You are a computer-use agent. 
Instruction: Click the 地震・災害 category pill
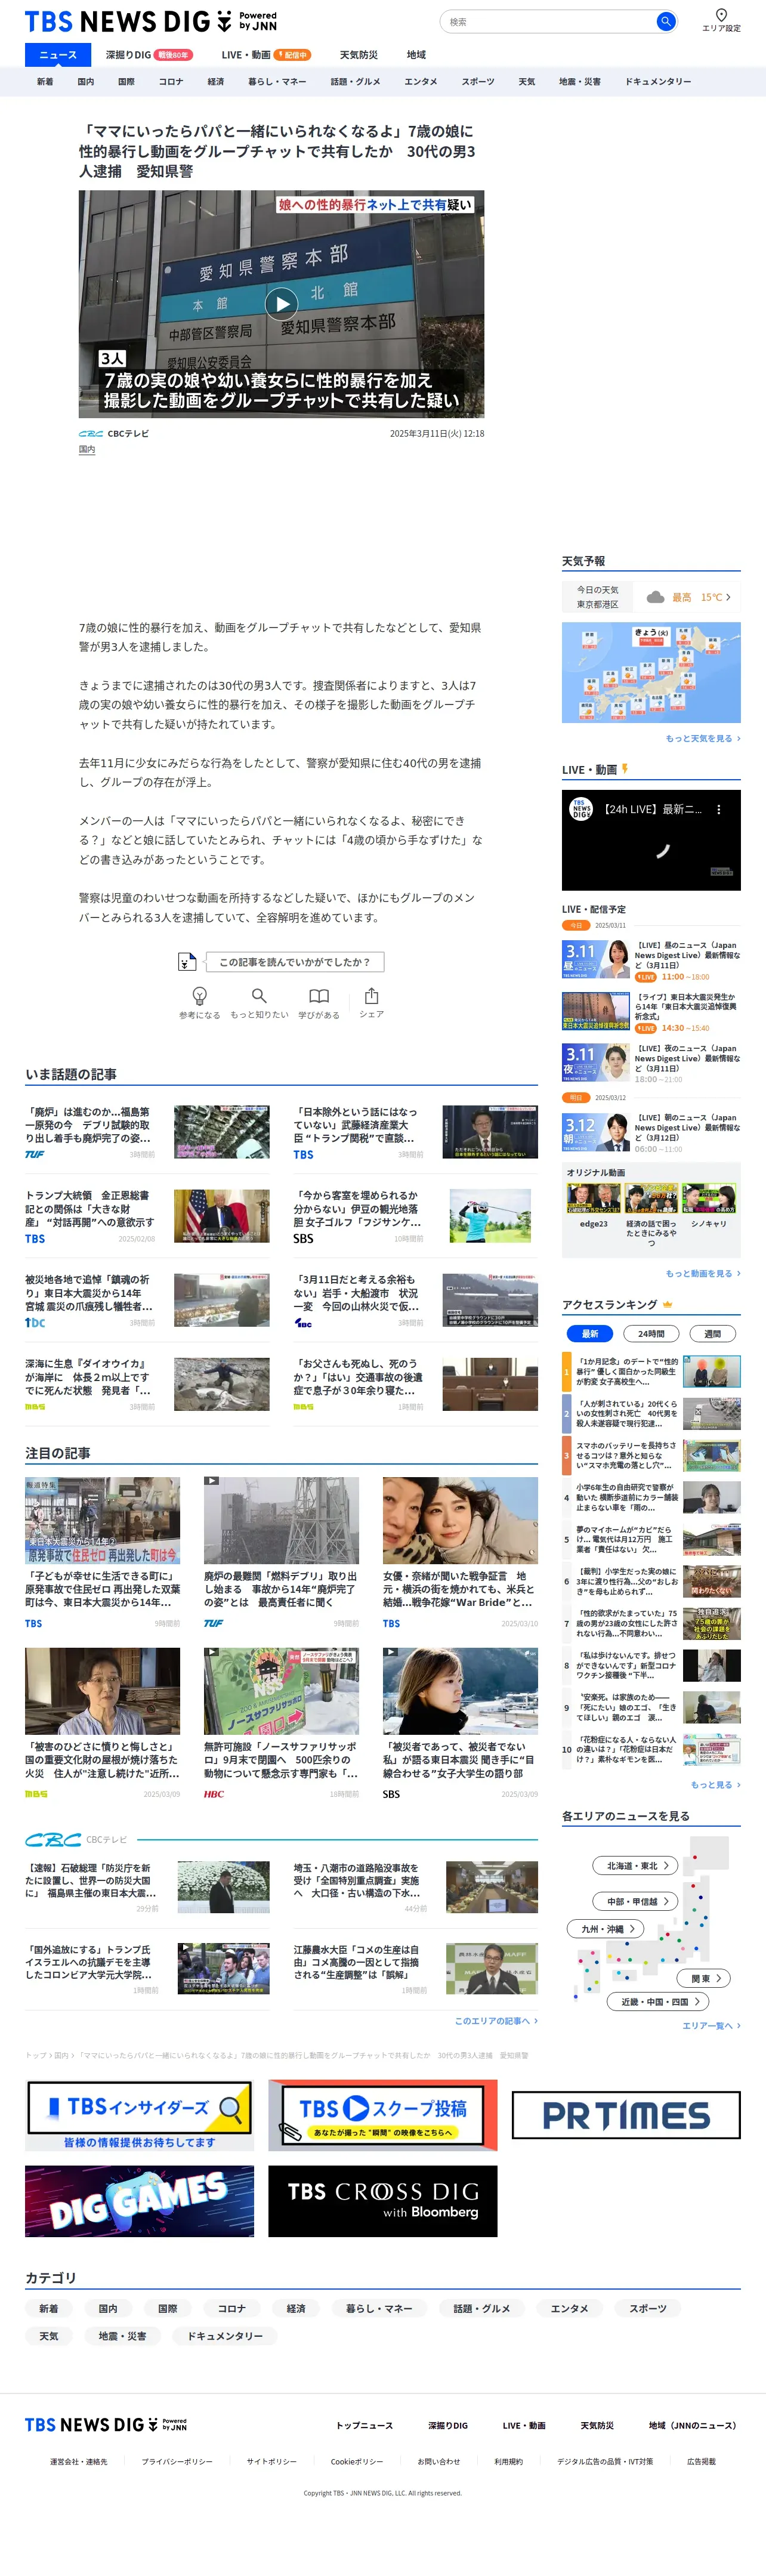click(123, 2336)
